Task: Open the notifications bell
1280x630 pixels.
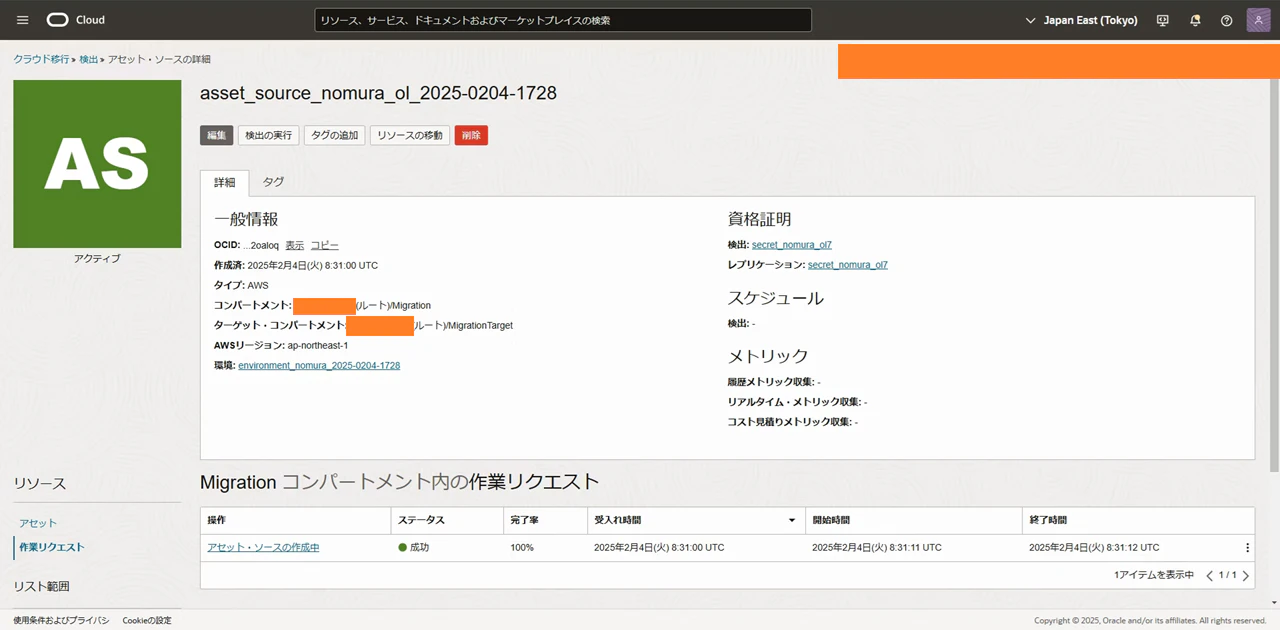Action: (1195, 20)
